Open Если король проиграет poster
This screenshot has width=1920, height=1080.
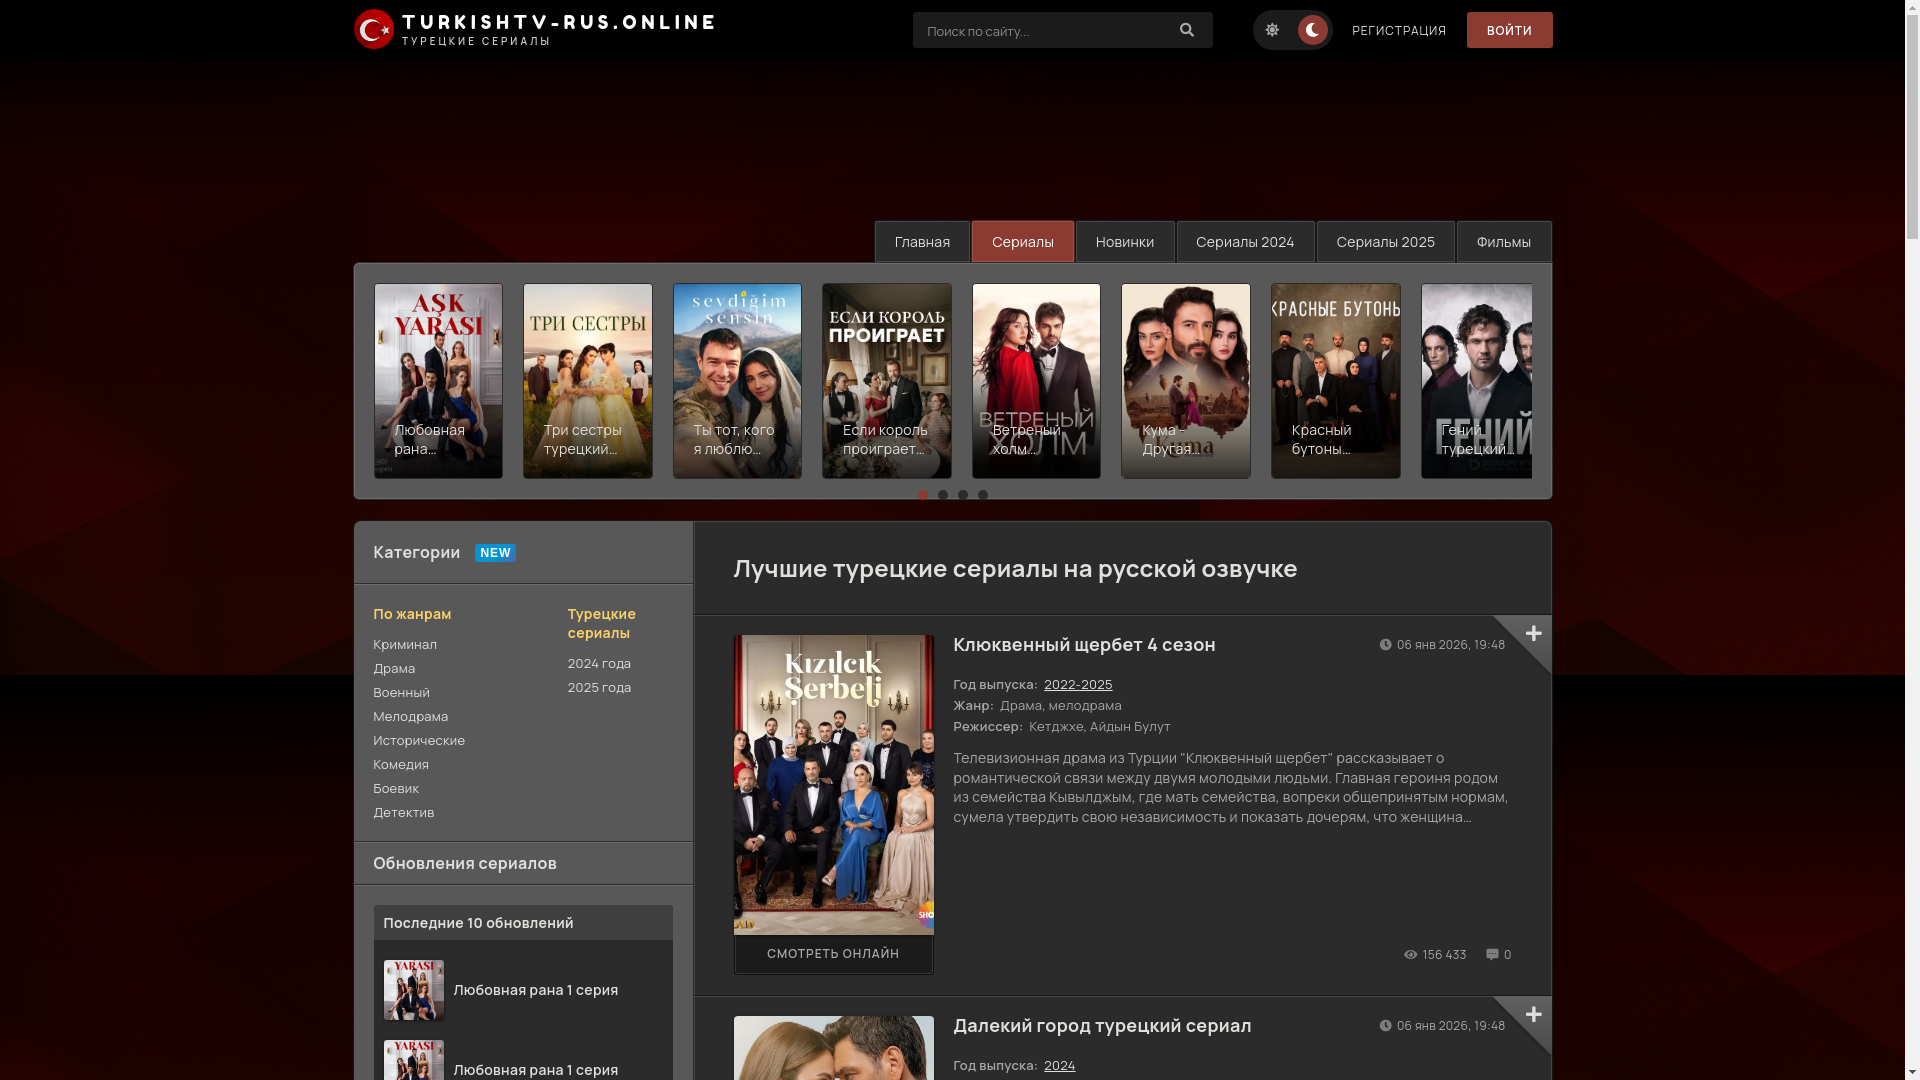886,380
